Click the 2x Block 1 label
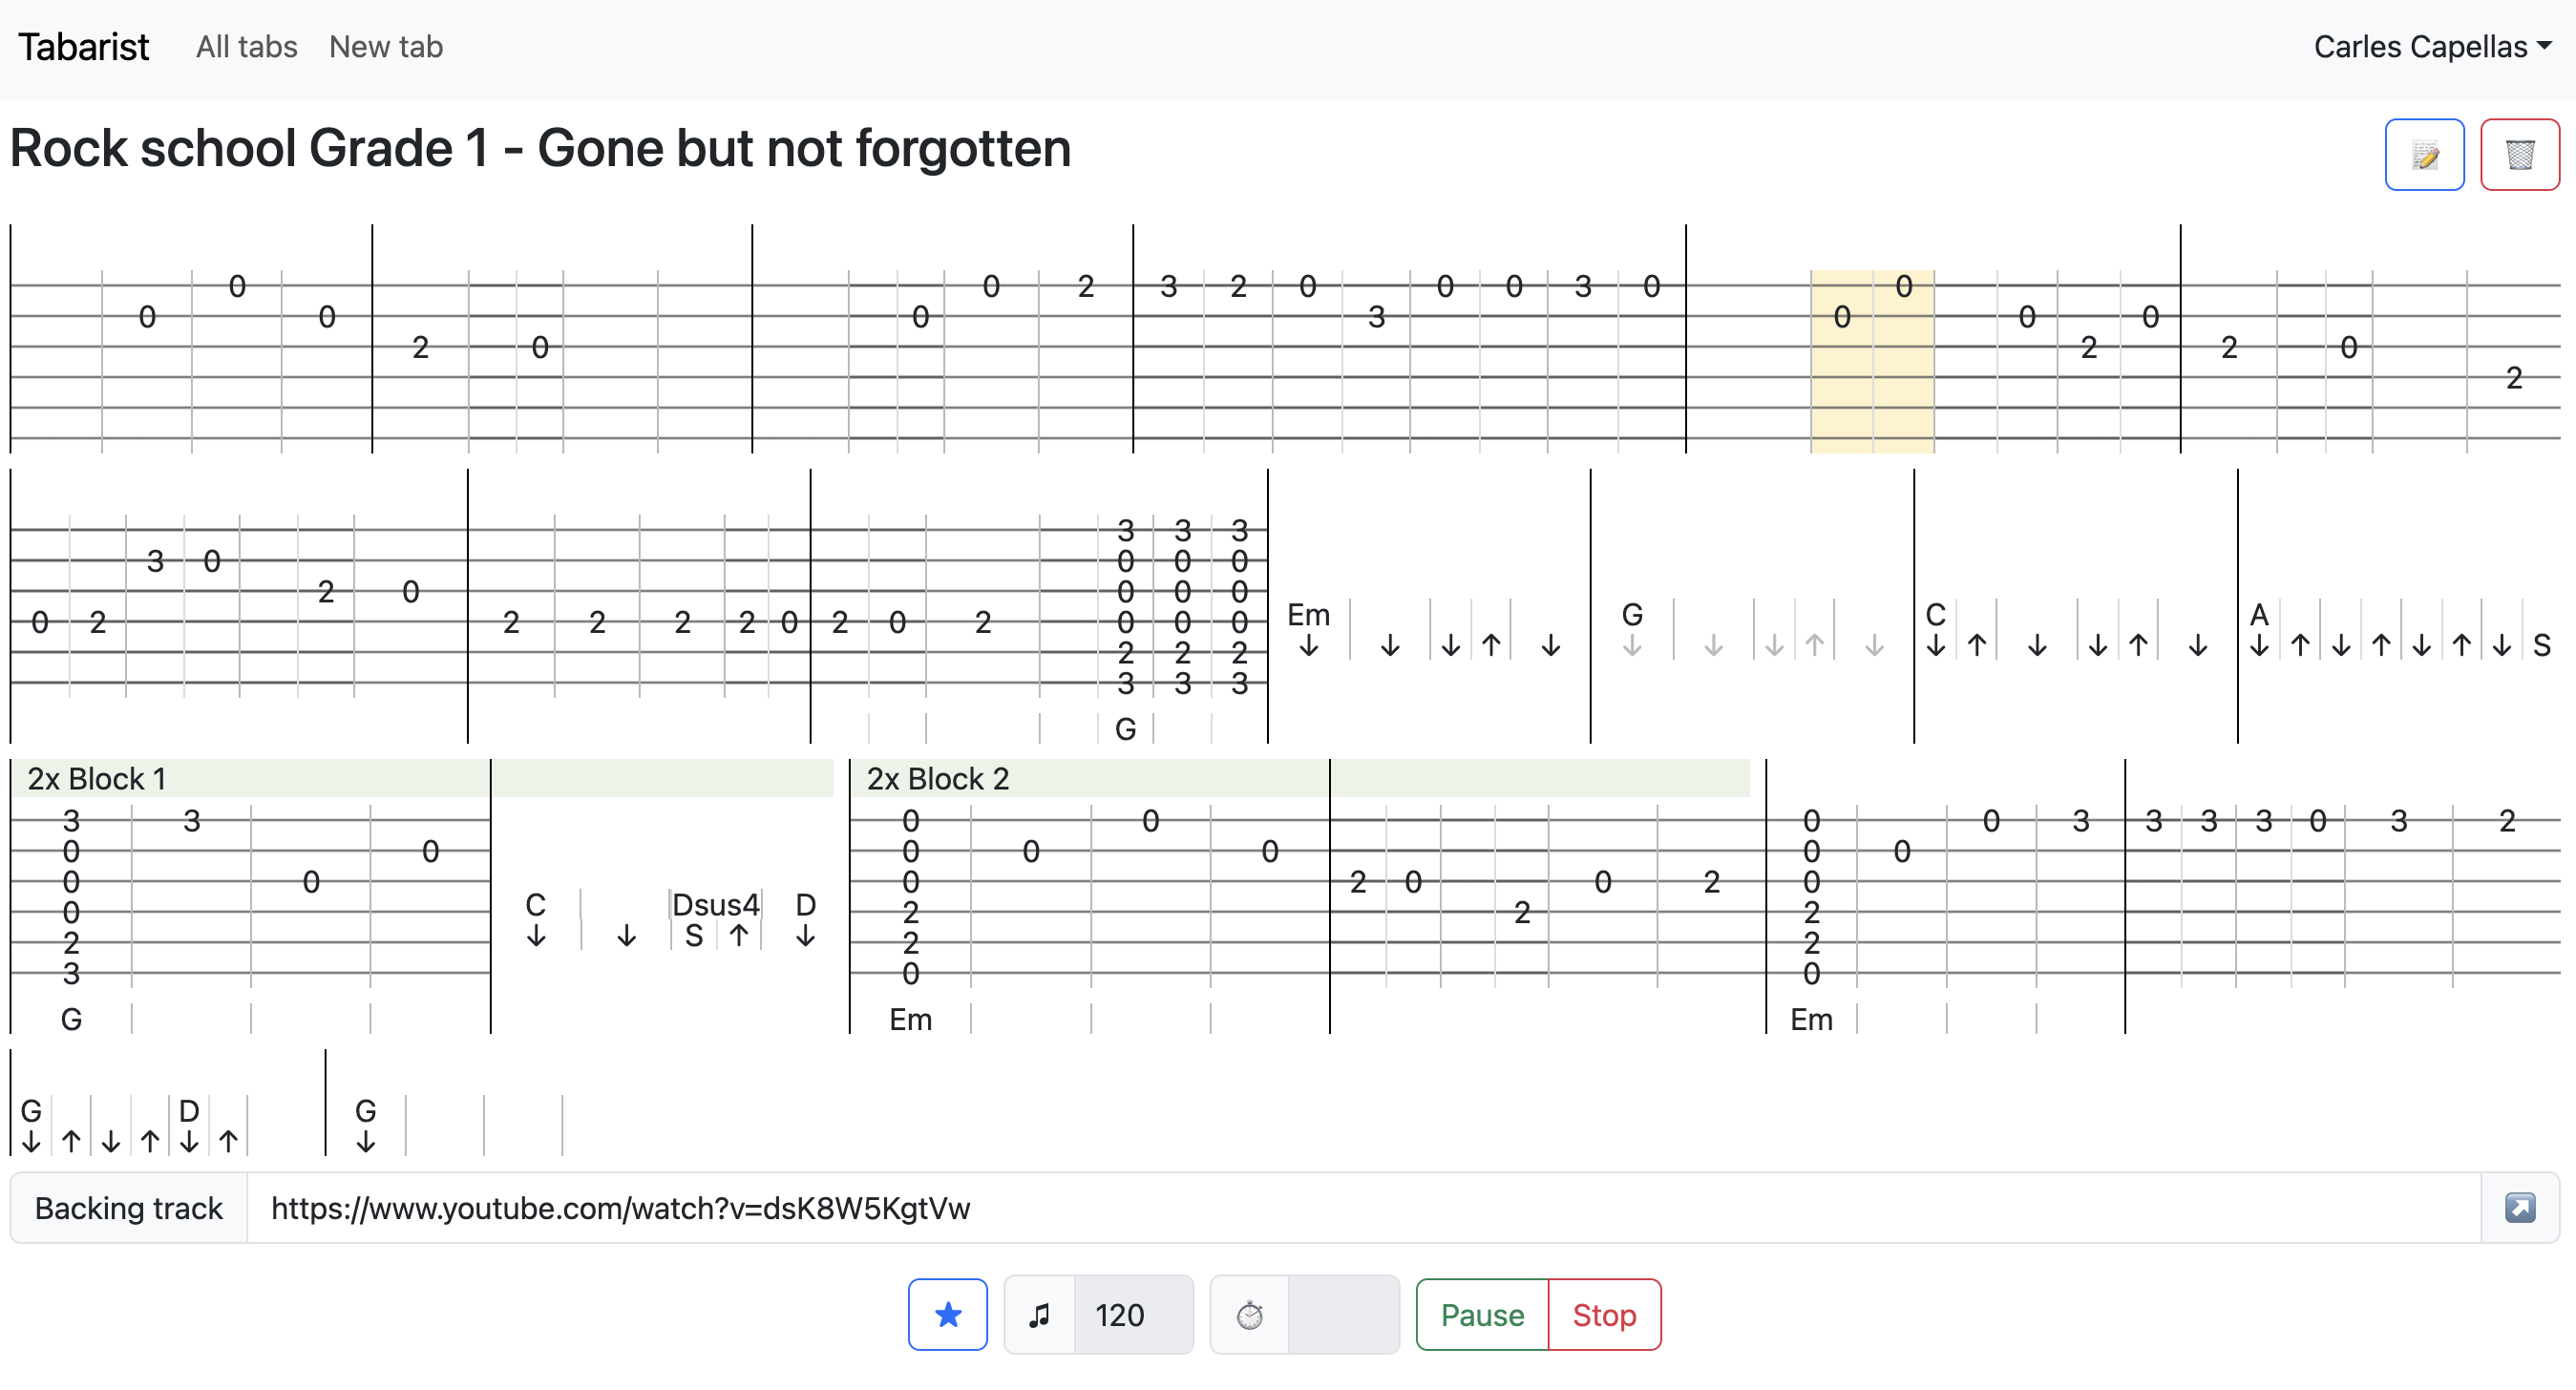 (96, 778)
